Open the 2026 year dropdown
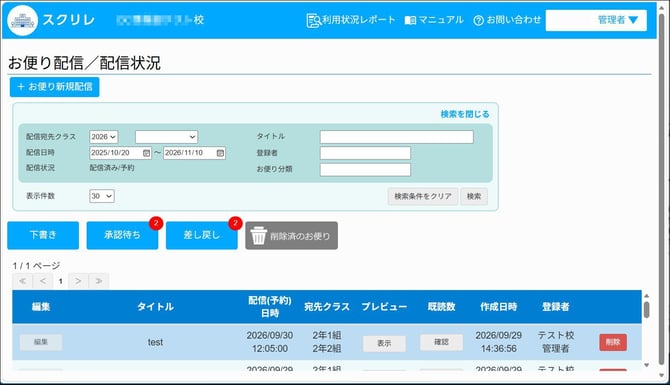 (104, 137)
